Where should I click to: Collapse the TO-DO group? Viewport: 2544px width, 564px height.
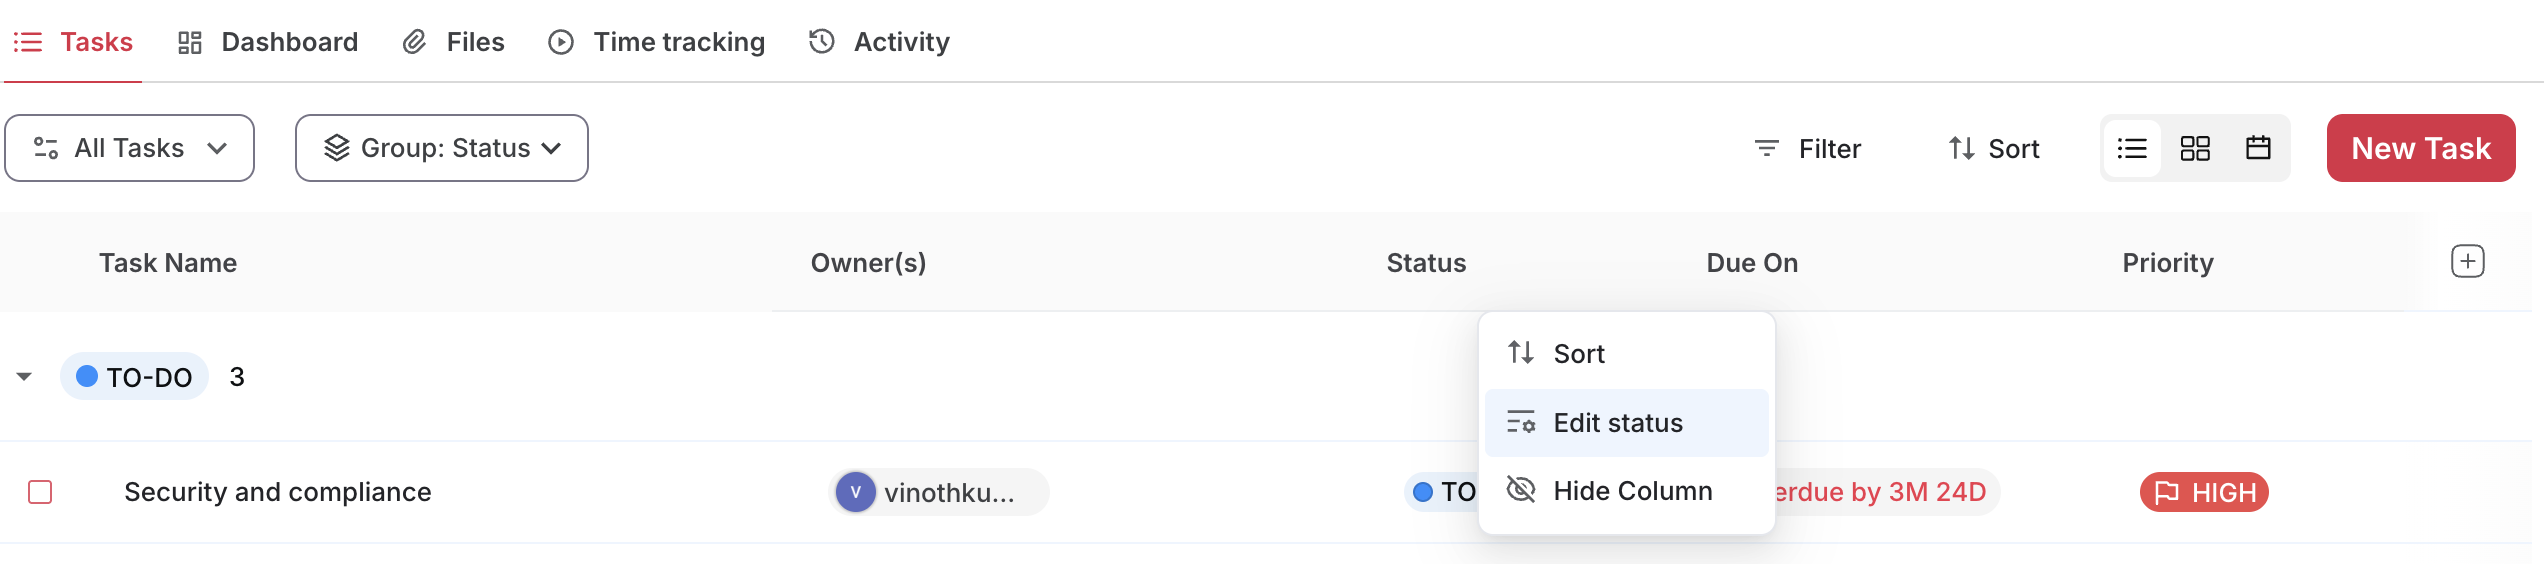pos(24,377)
